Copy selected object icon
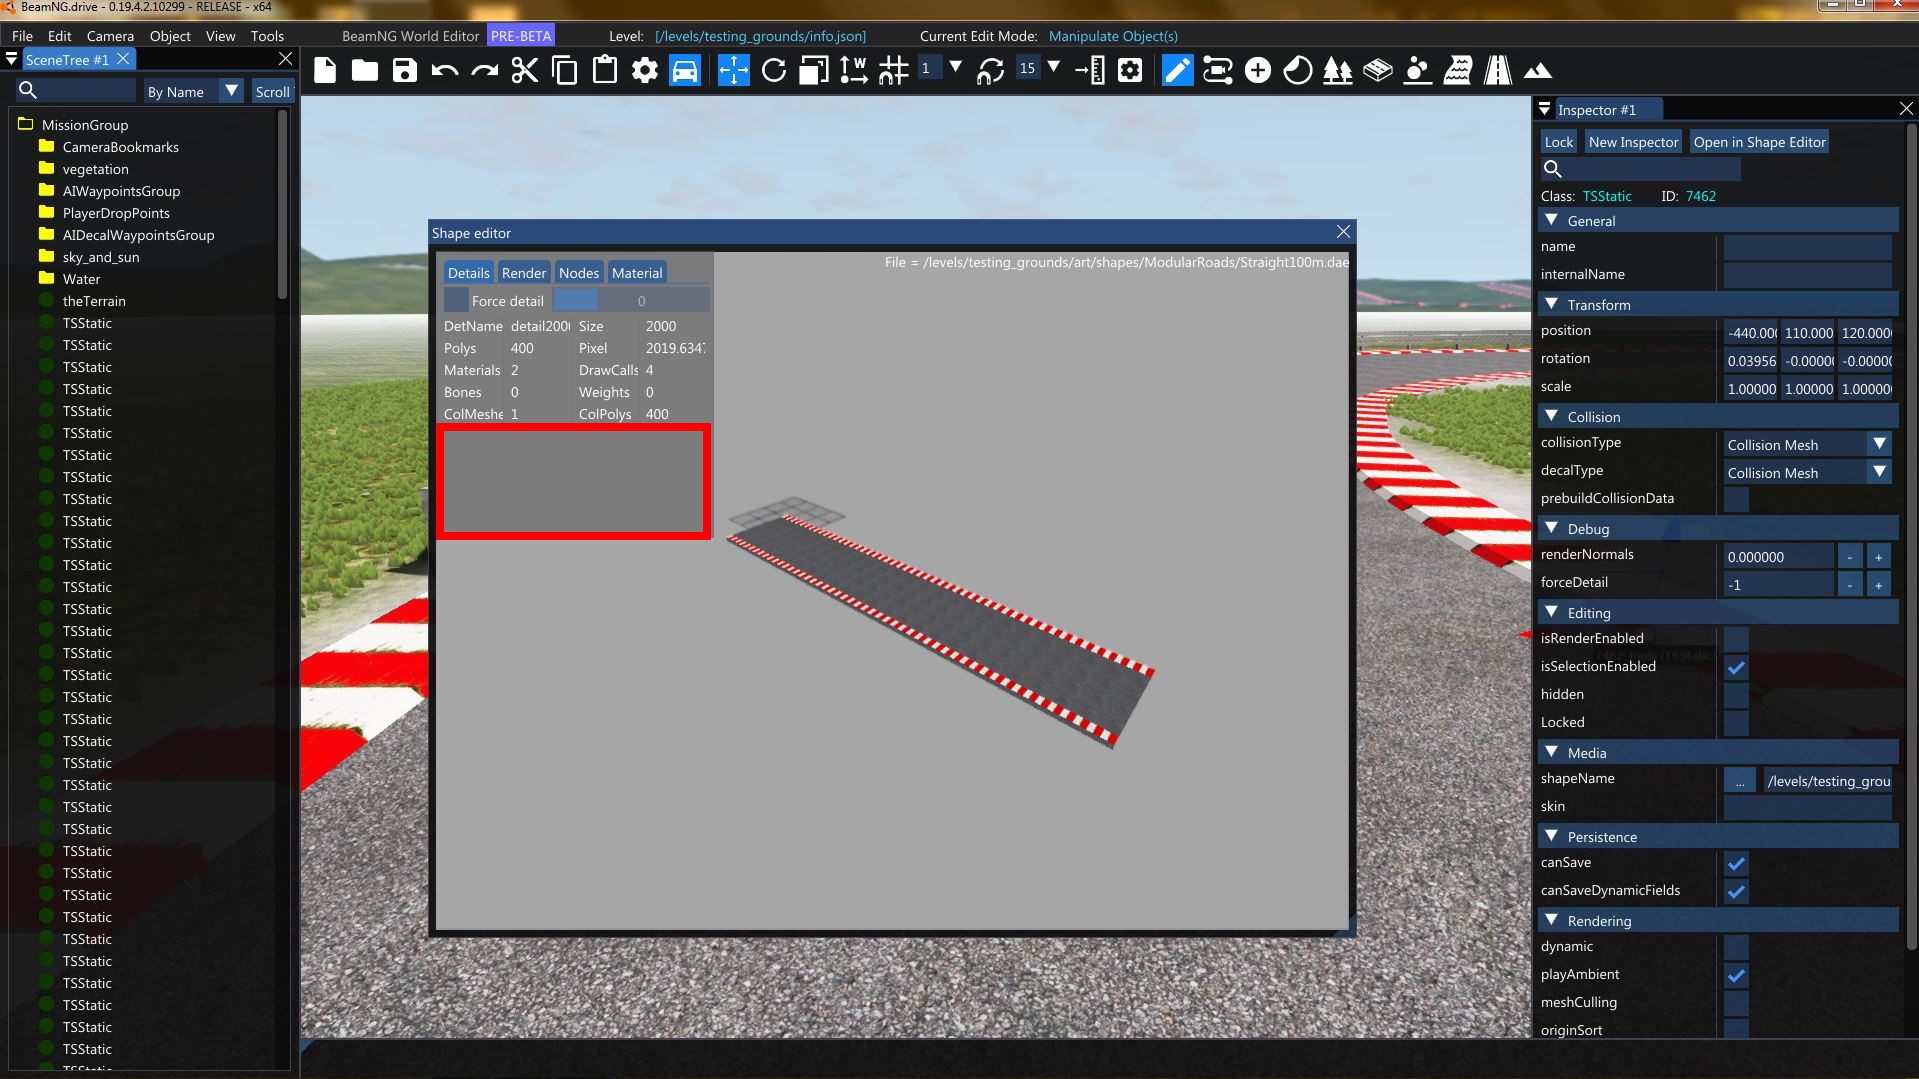 click(565, 70)
